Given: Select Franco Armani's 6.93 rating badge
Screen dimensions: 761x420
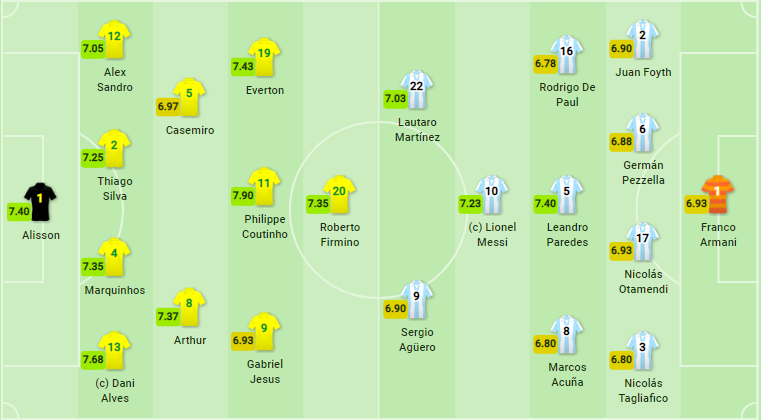Looking at the screenshot, I should tap(696, 203).
